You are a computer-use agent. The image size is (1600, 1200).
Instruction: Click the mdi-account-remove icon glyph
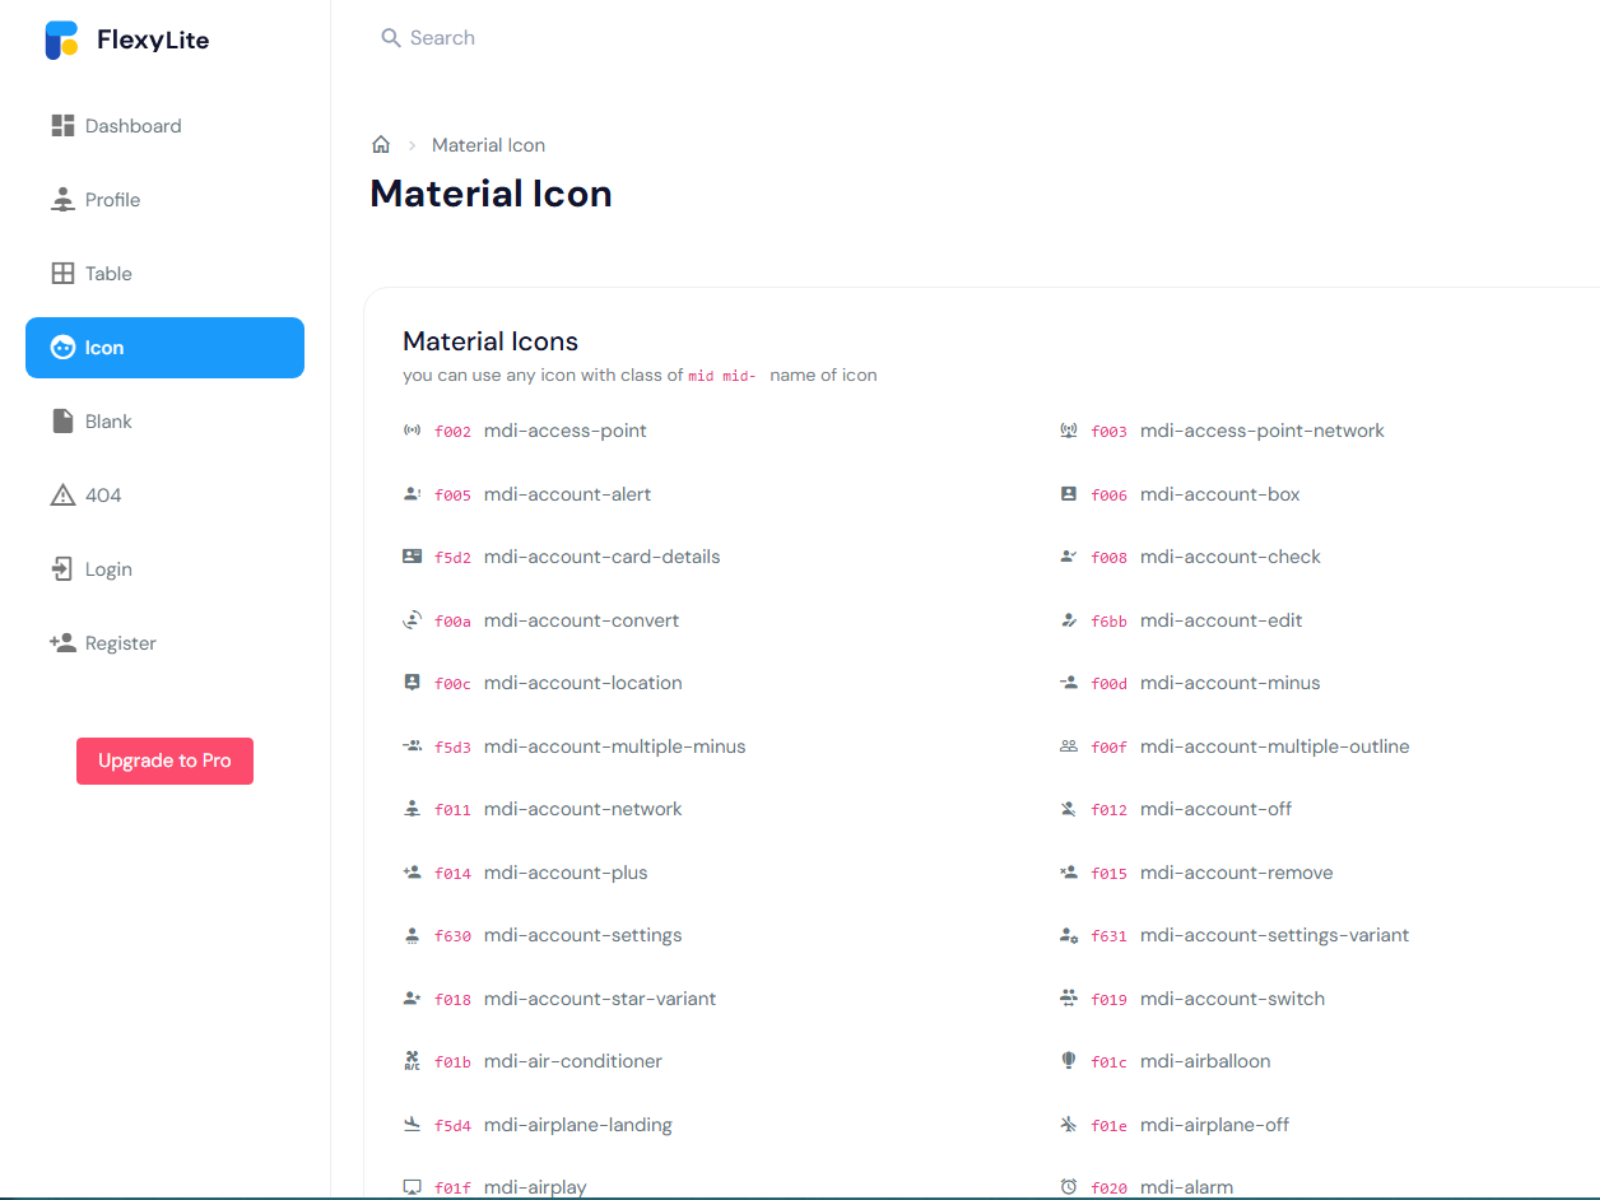[1068, 872]
